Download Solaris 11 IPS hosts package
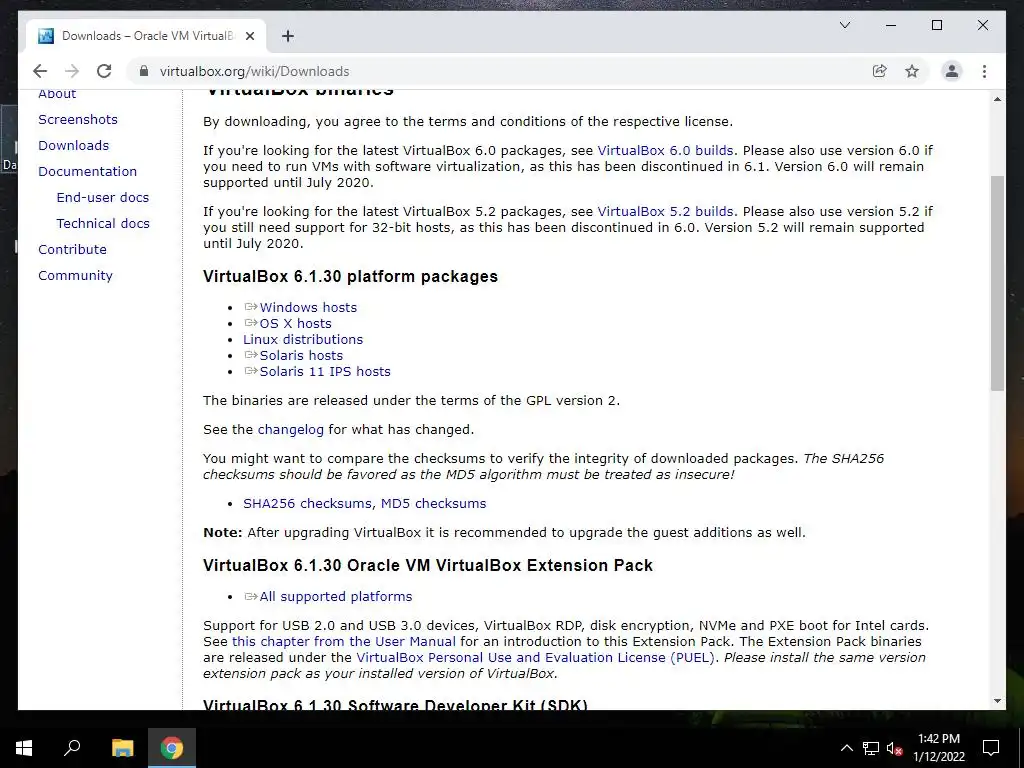The height and width of the screenshot is (768, 1024). 325,372
